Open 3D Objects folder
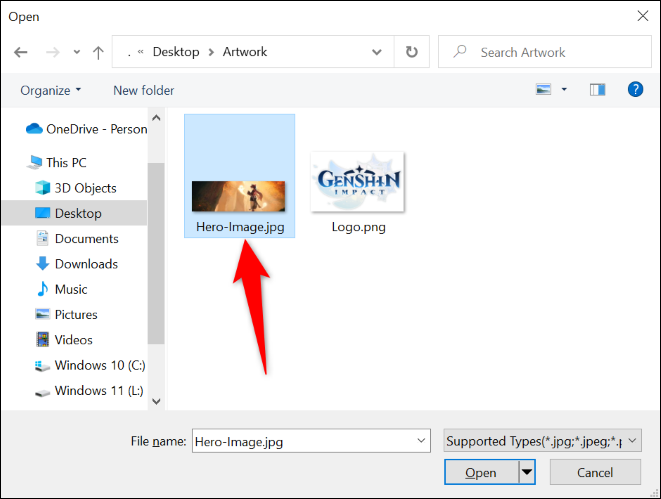The image size is (661, 499). [x=76, y=188]
